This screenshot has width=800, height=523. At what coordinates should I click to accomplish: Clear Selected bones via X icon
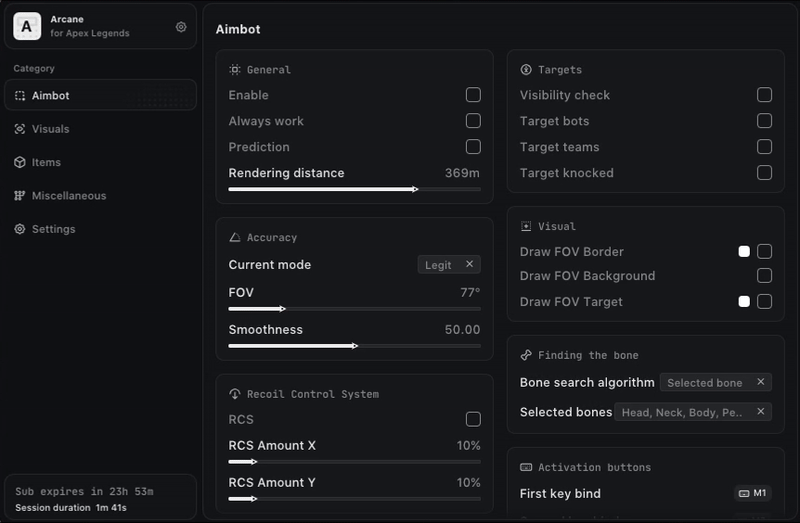(761, 411)
